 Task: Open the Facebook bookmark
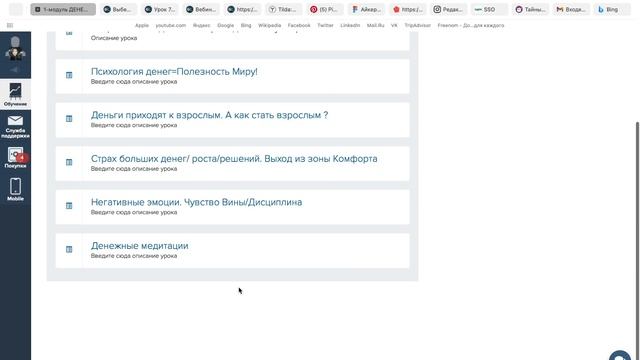299,25
